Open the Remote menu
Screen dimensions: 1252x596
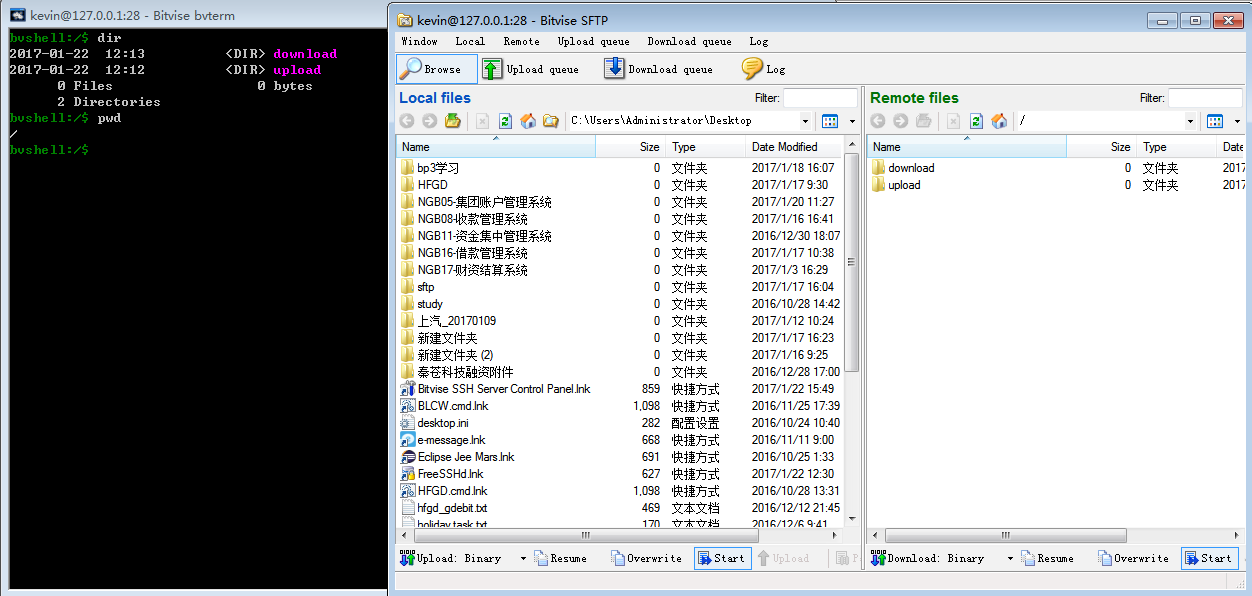[x=521, y=41]
